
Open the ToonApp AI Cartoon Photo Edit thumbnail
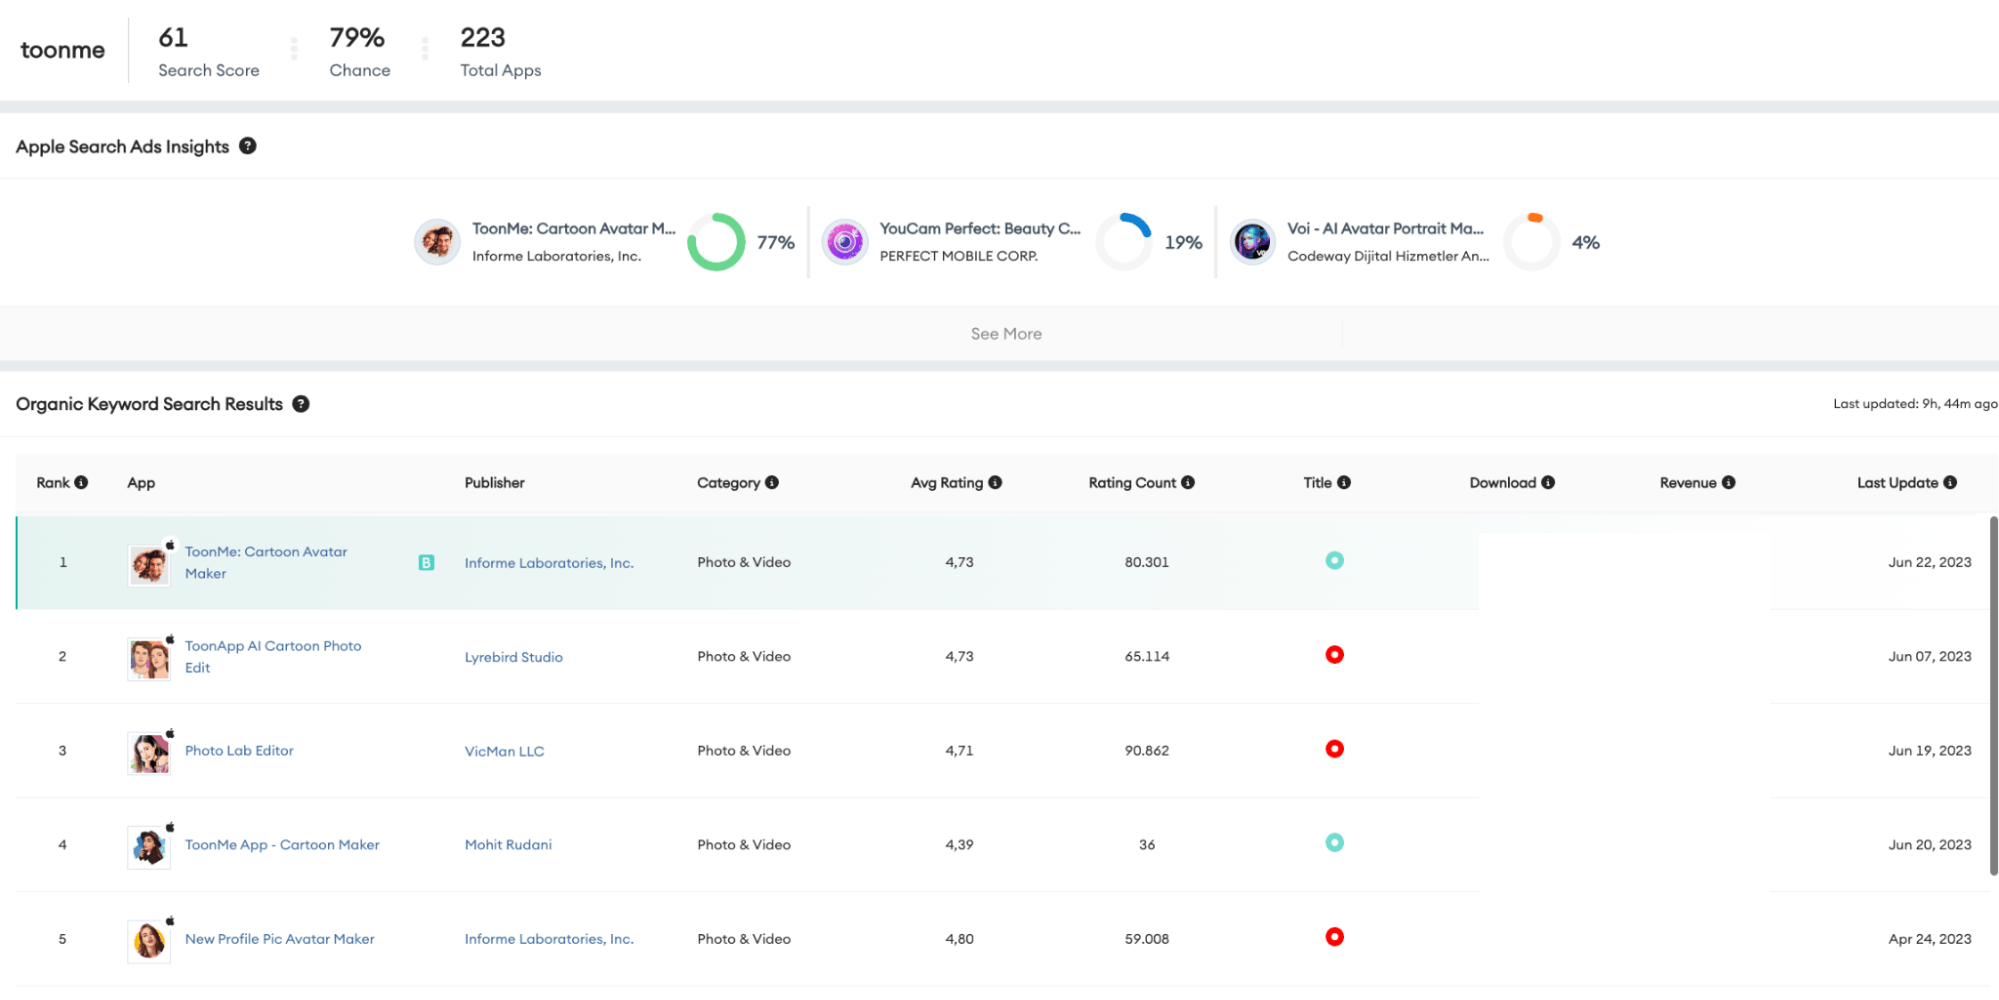(x=149, y=659)
